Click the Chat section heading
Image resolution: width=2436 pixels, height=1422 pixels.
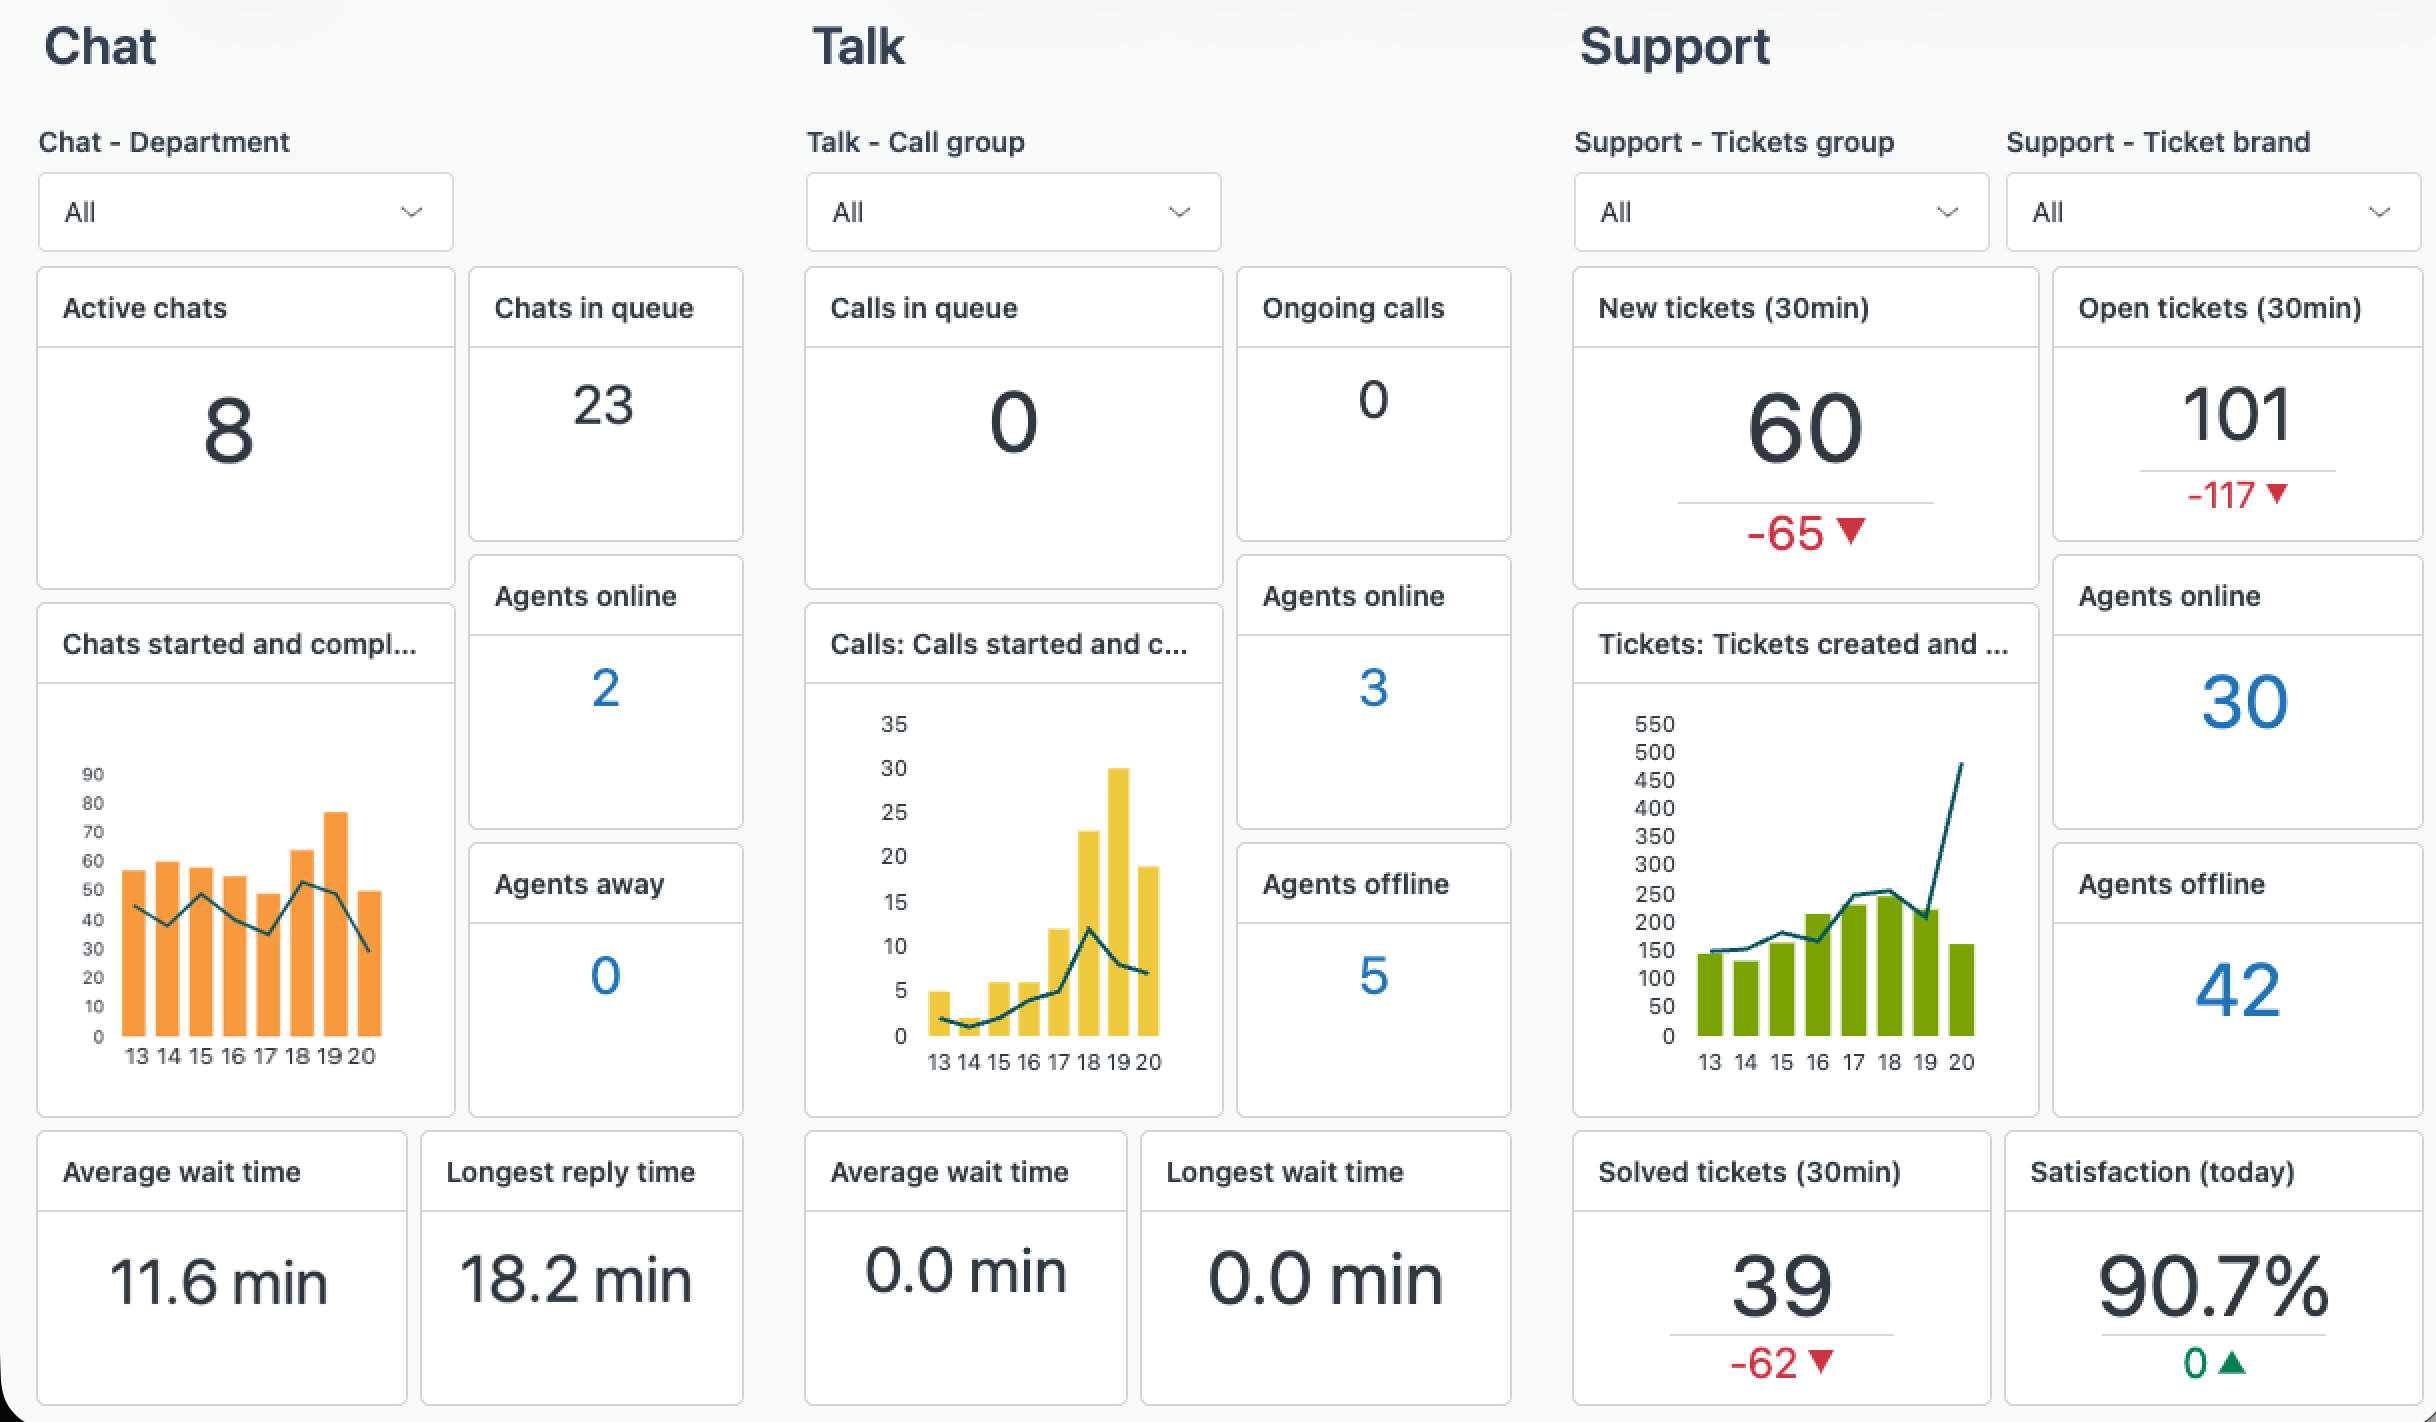101,46
